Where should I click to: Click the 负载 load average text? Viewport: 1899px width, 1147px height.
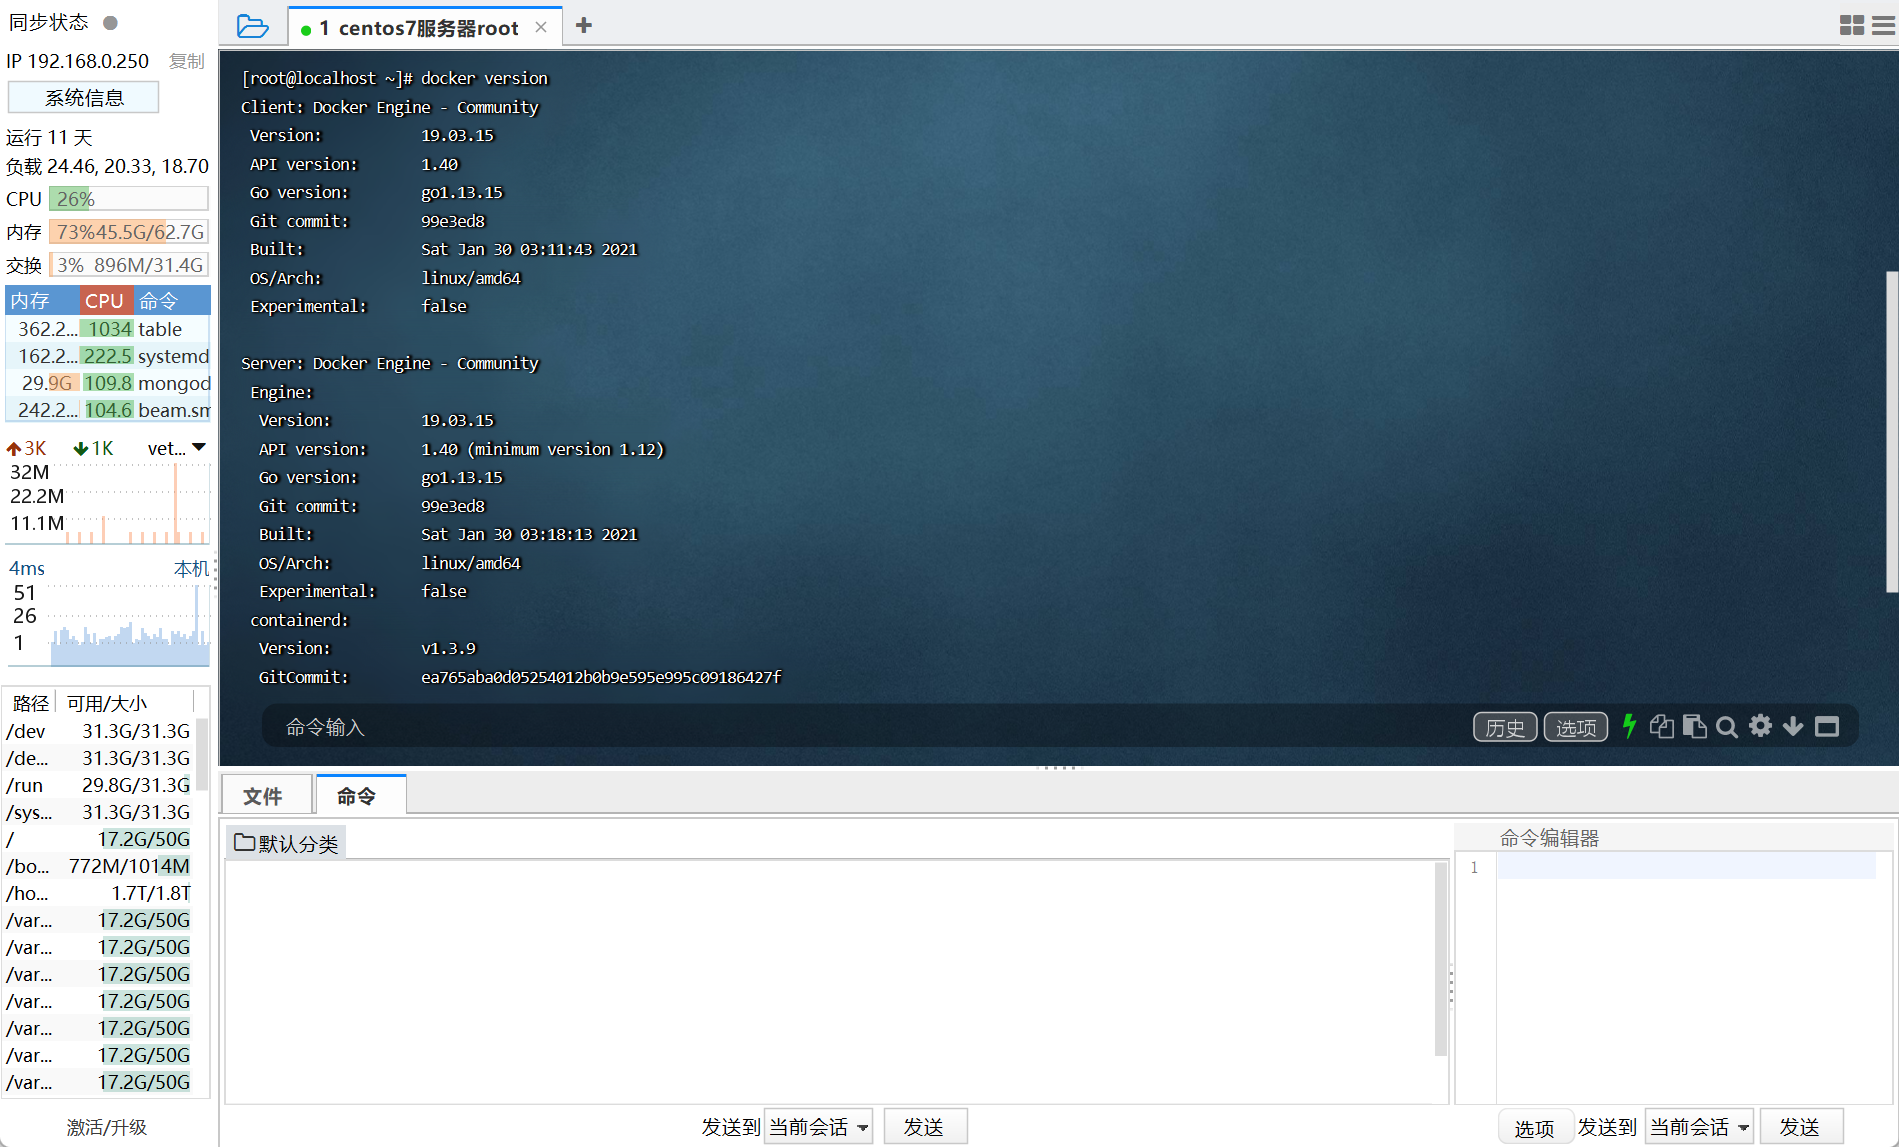107,166
